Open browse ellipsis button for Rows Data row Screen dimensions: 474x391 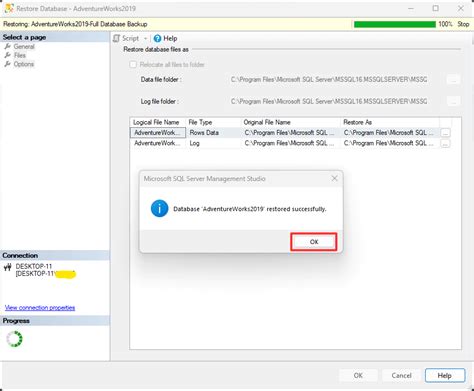pos(445,133)
